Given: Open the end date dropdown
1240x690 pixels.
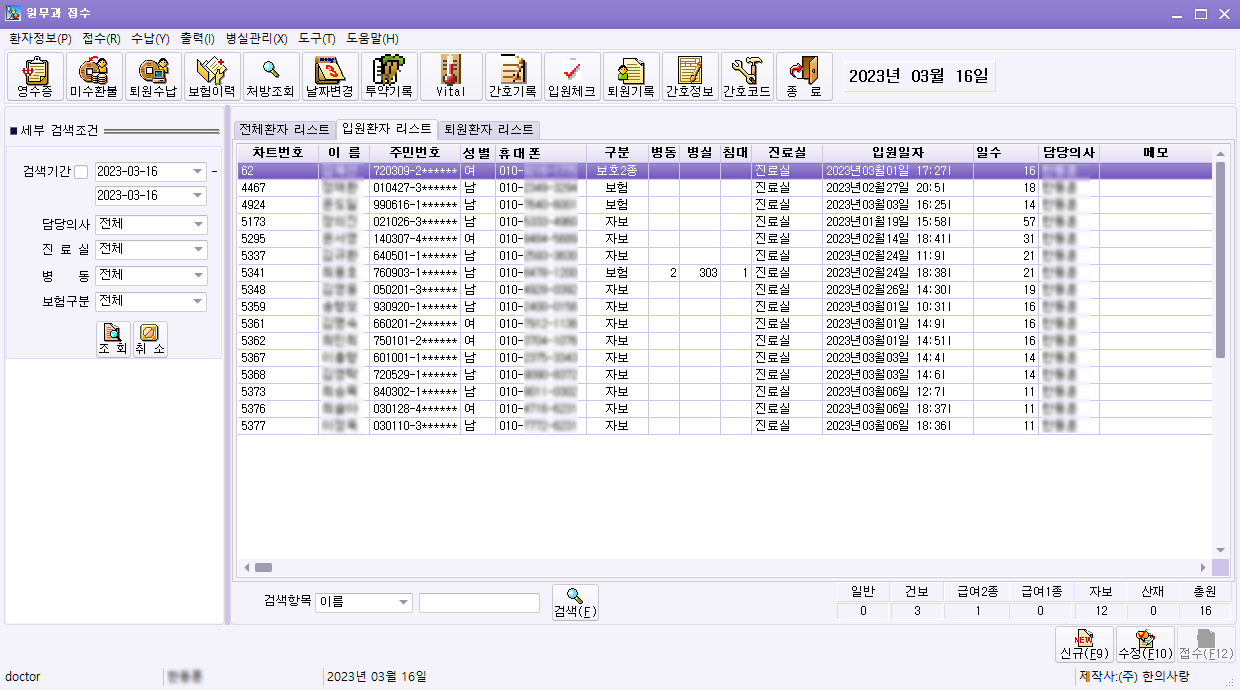Looking at the screenshot, I should 198,195.
